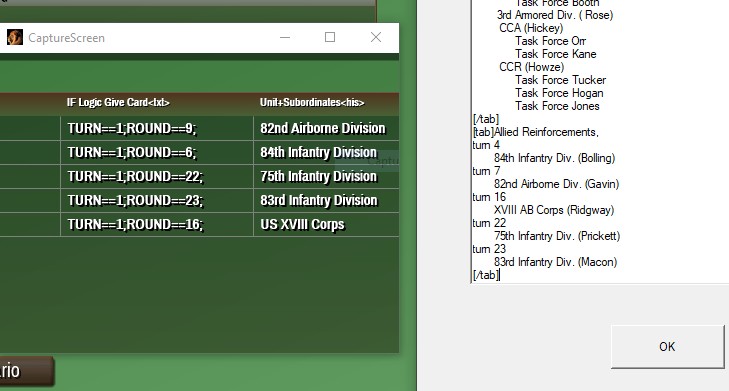Select the US XVIII Corps cell
This screenshot has width=729, height=391.
(x=326, y=225)
